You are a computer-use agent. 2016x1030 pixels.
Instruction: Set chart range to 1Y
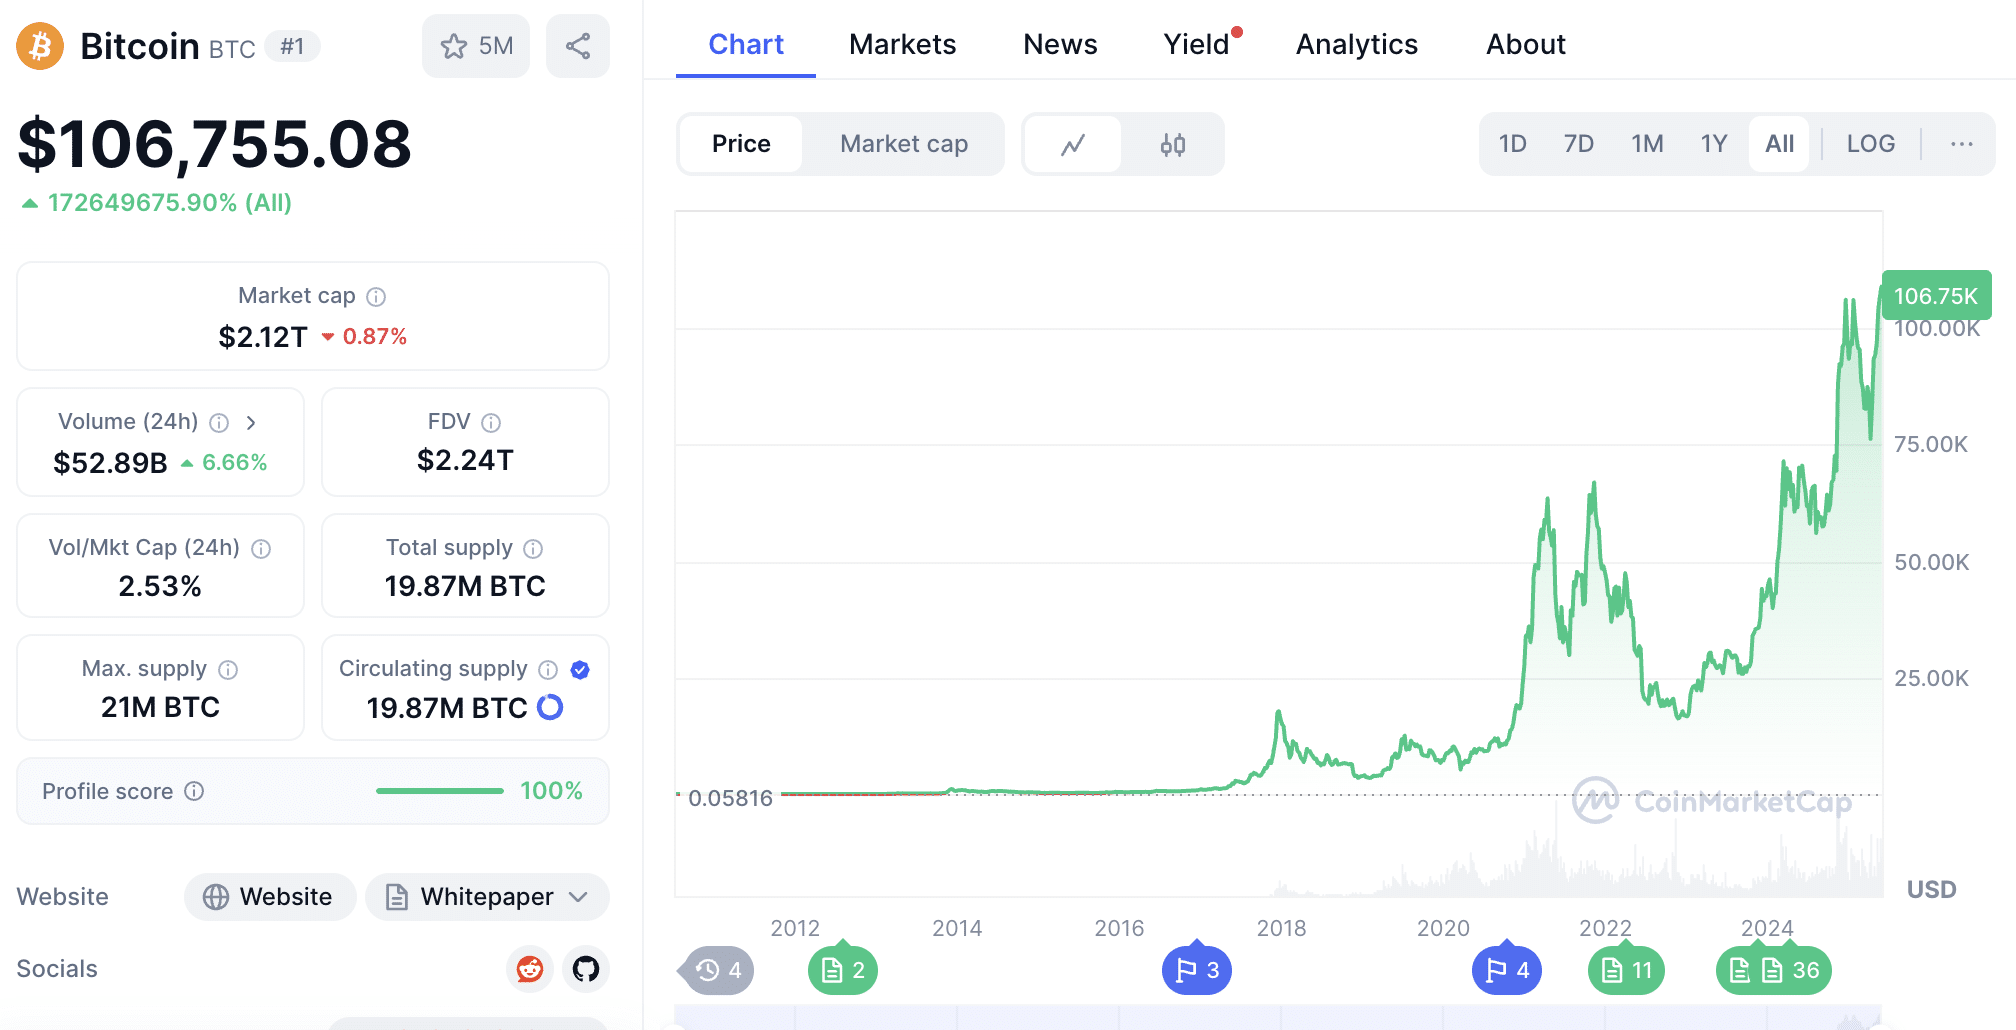1714,144
